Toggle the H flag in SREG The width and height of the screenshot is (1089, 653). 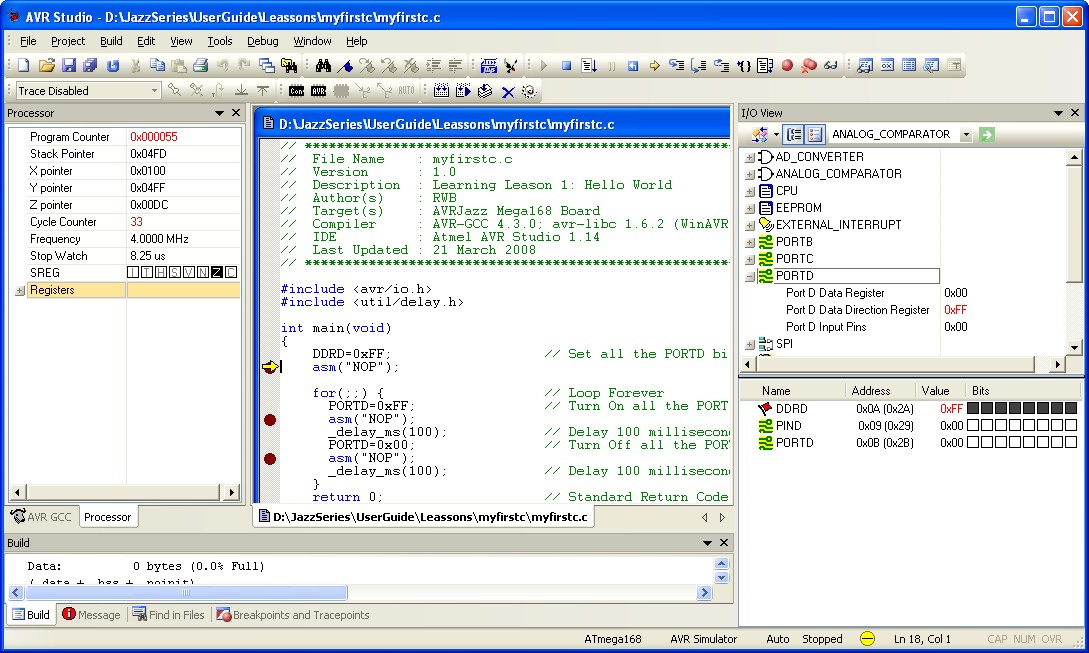pyautogui.click(x=161, y=272)
